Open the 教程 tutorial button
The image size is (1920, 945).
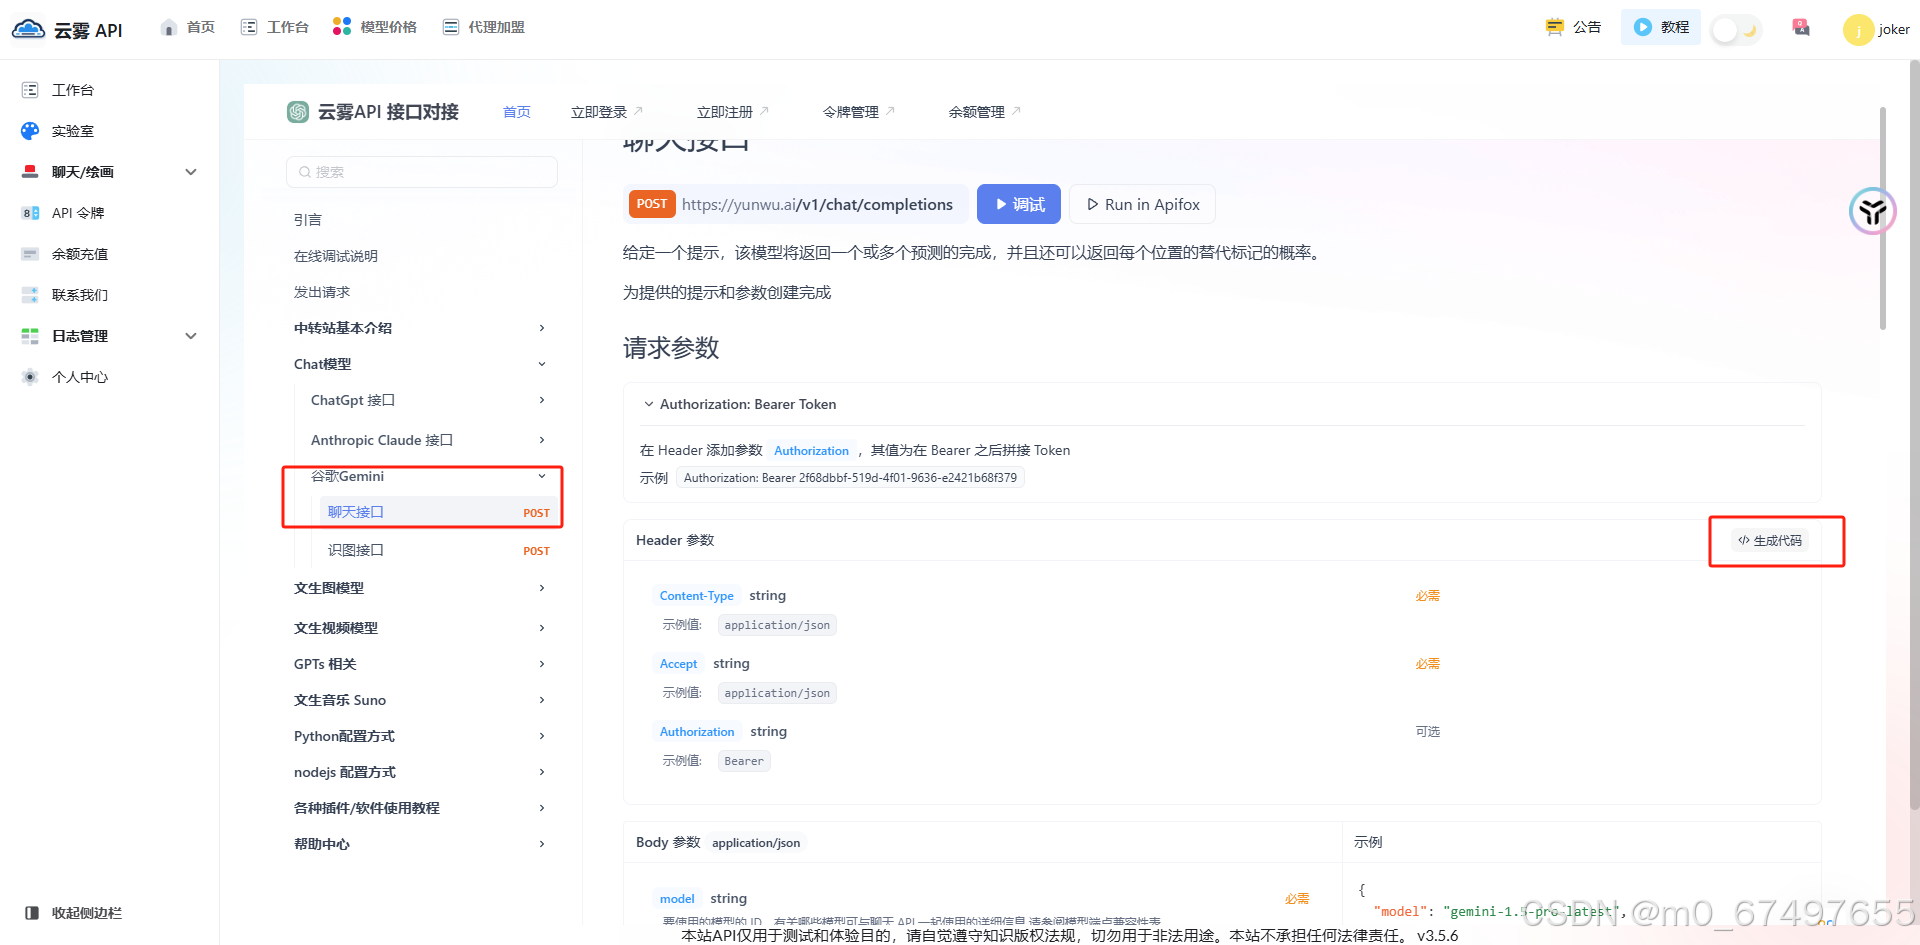tap(1661, 27)
